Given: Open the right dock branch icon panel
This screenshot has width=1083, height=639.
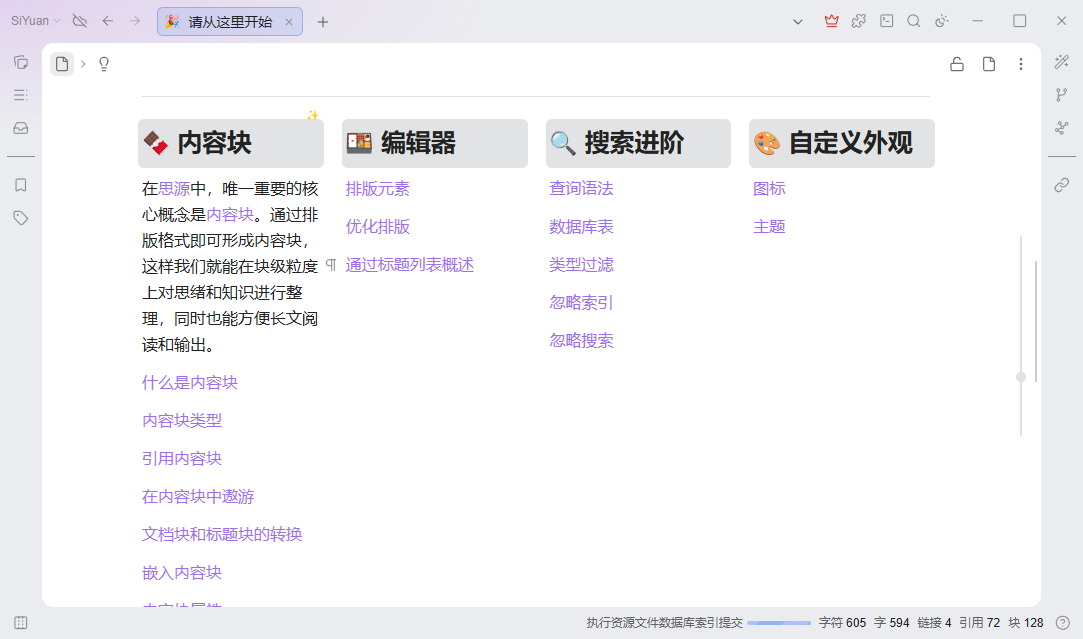Looking at the screenshot, I should [1062, 95].
